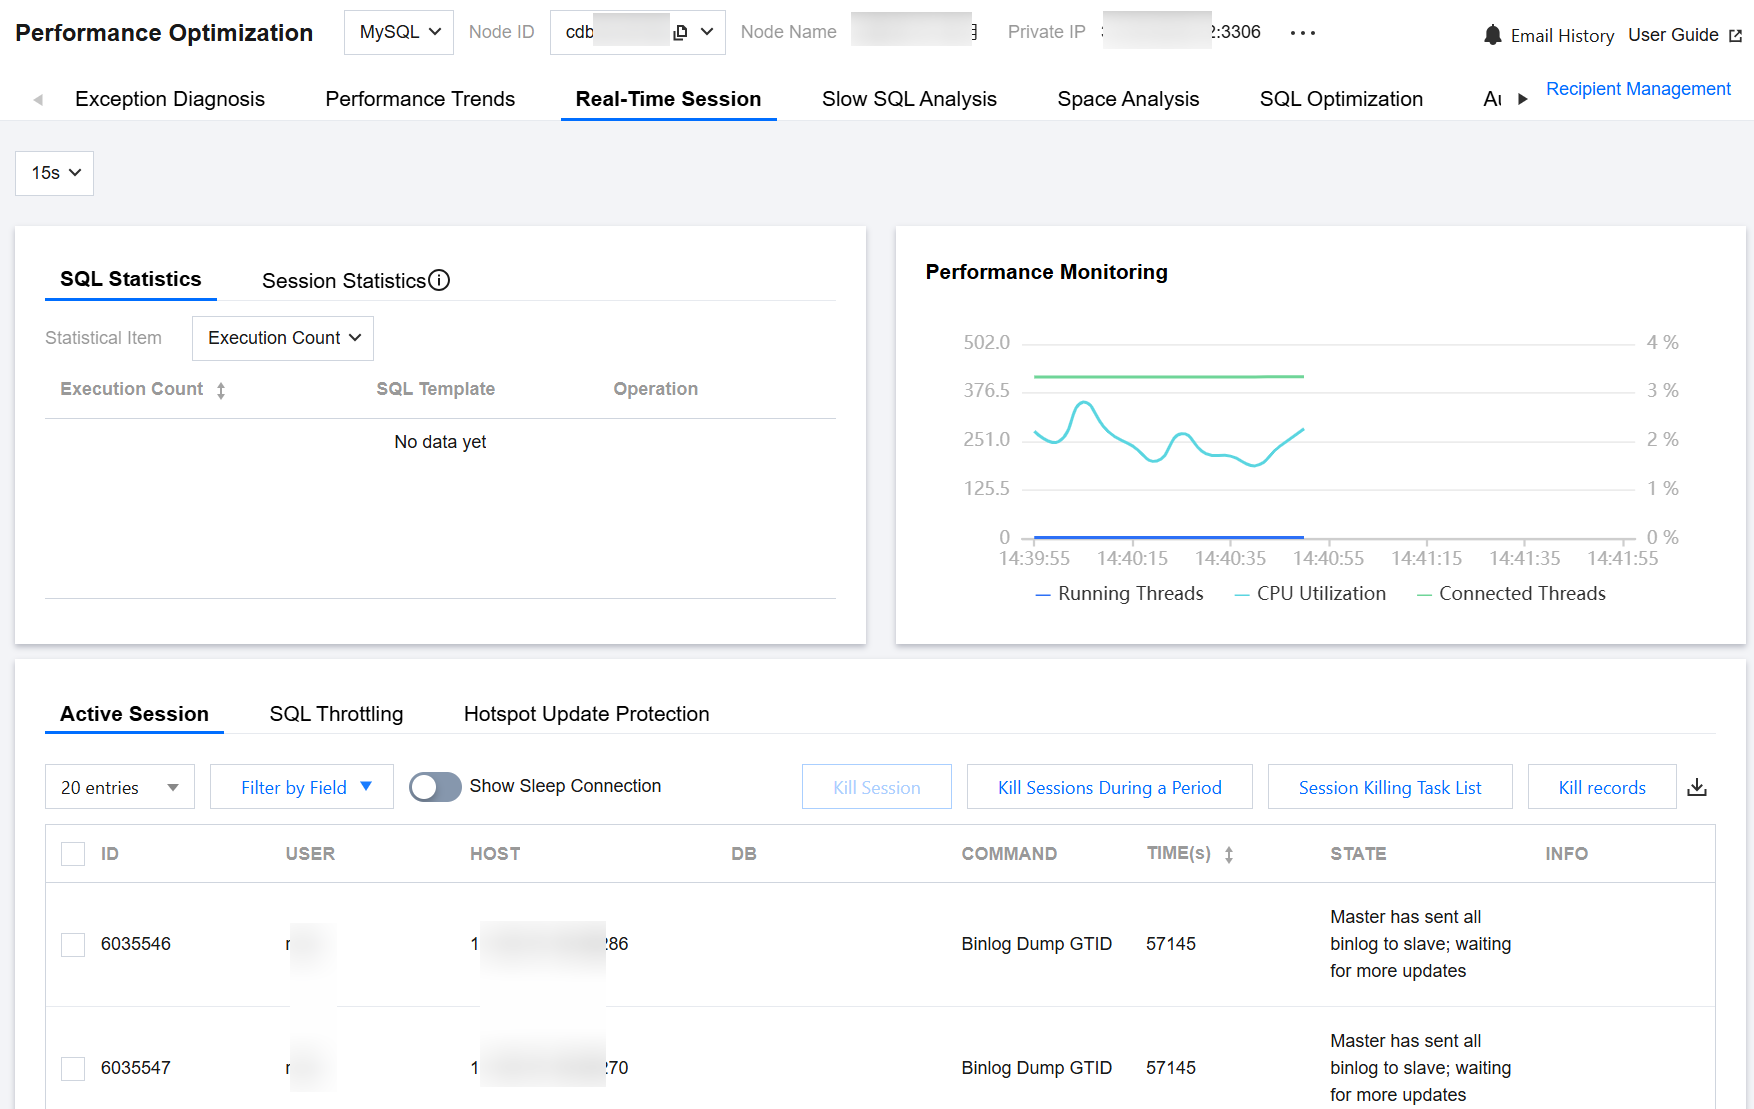Image resolution: width=1754 pixels, height=1109 pixels.
Task: Sort sessions by TIME(s) column
Action: pos(1229,854)
